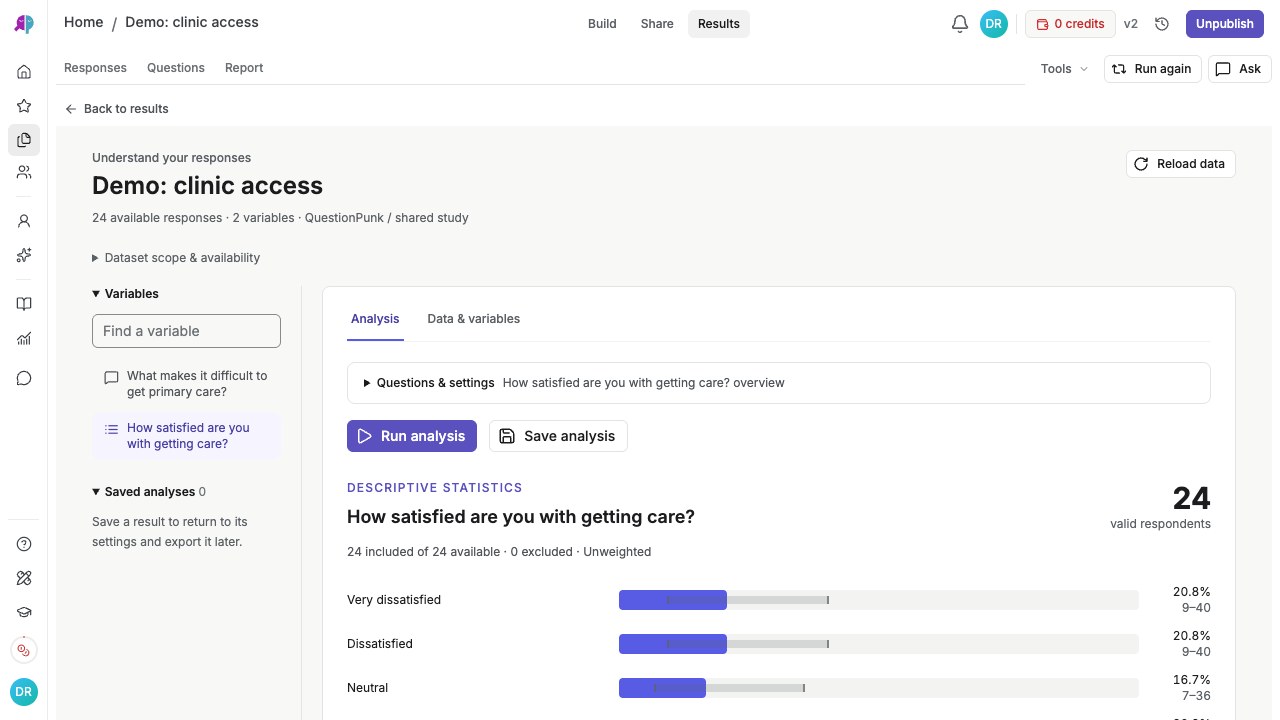Open the DR avatar at the sidebar bottom

click(24, 692)
